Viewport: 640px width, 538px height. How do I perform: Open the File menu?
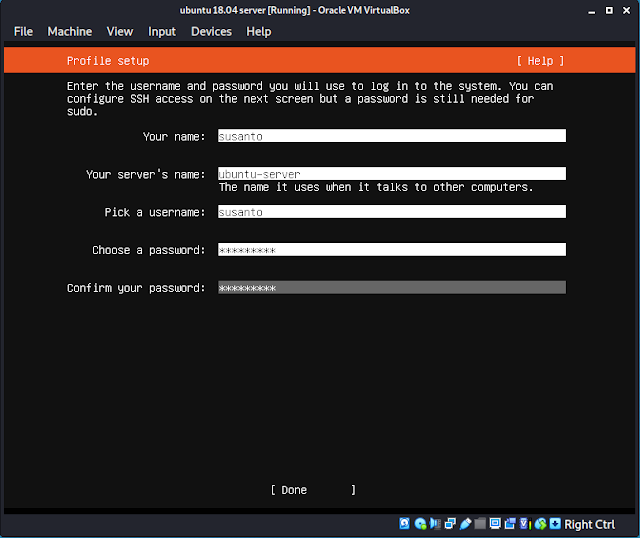(x=23, y=31)
